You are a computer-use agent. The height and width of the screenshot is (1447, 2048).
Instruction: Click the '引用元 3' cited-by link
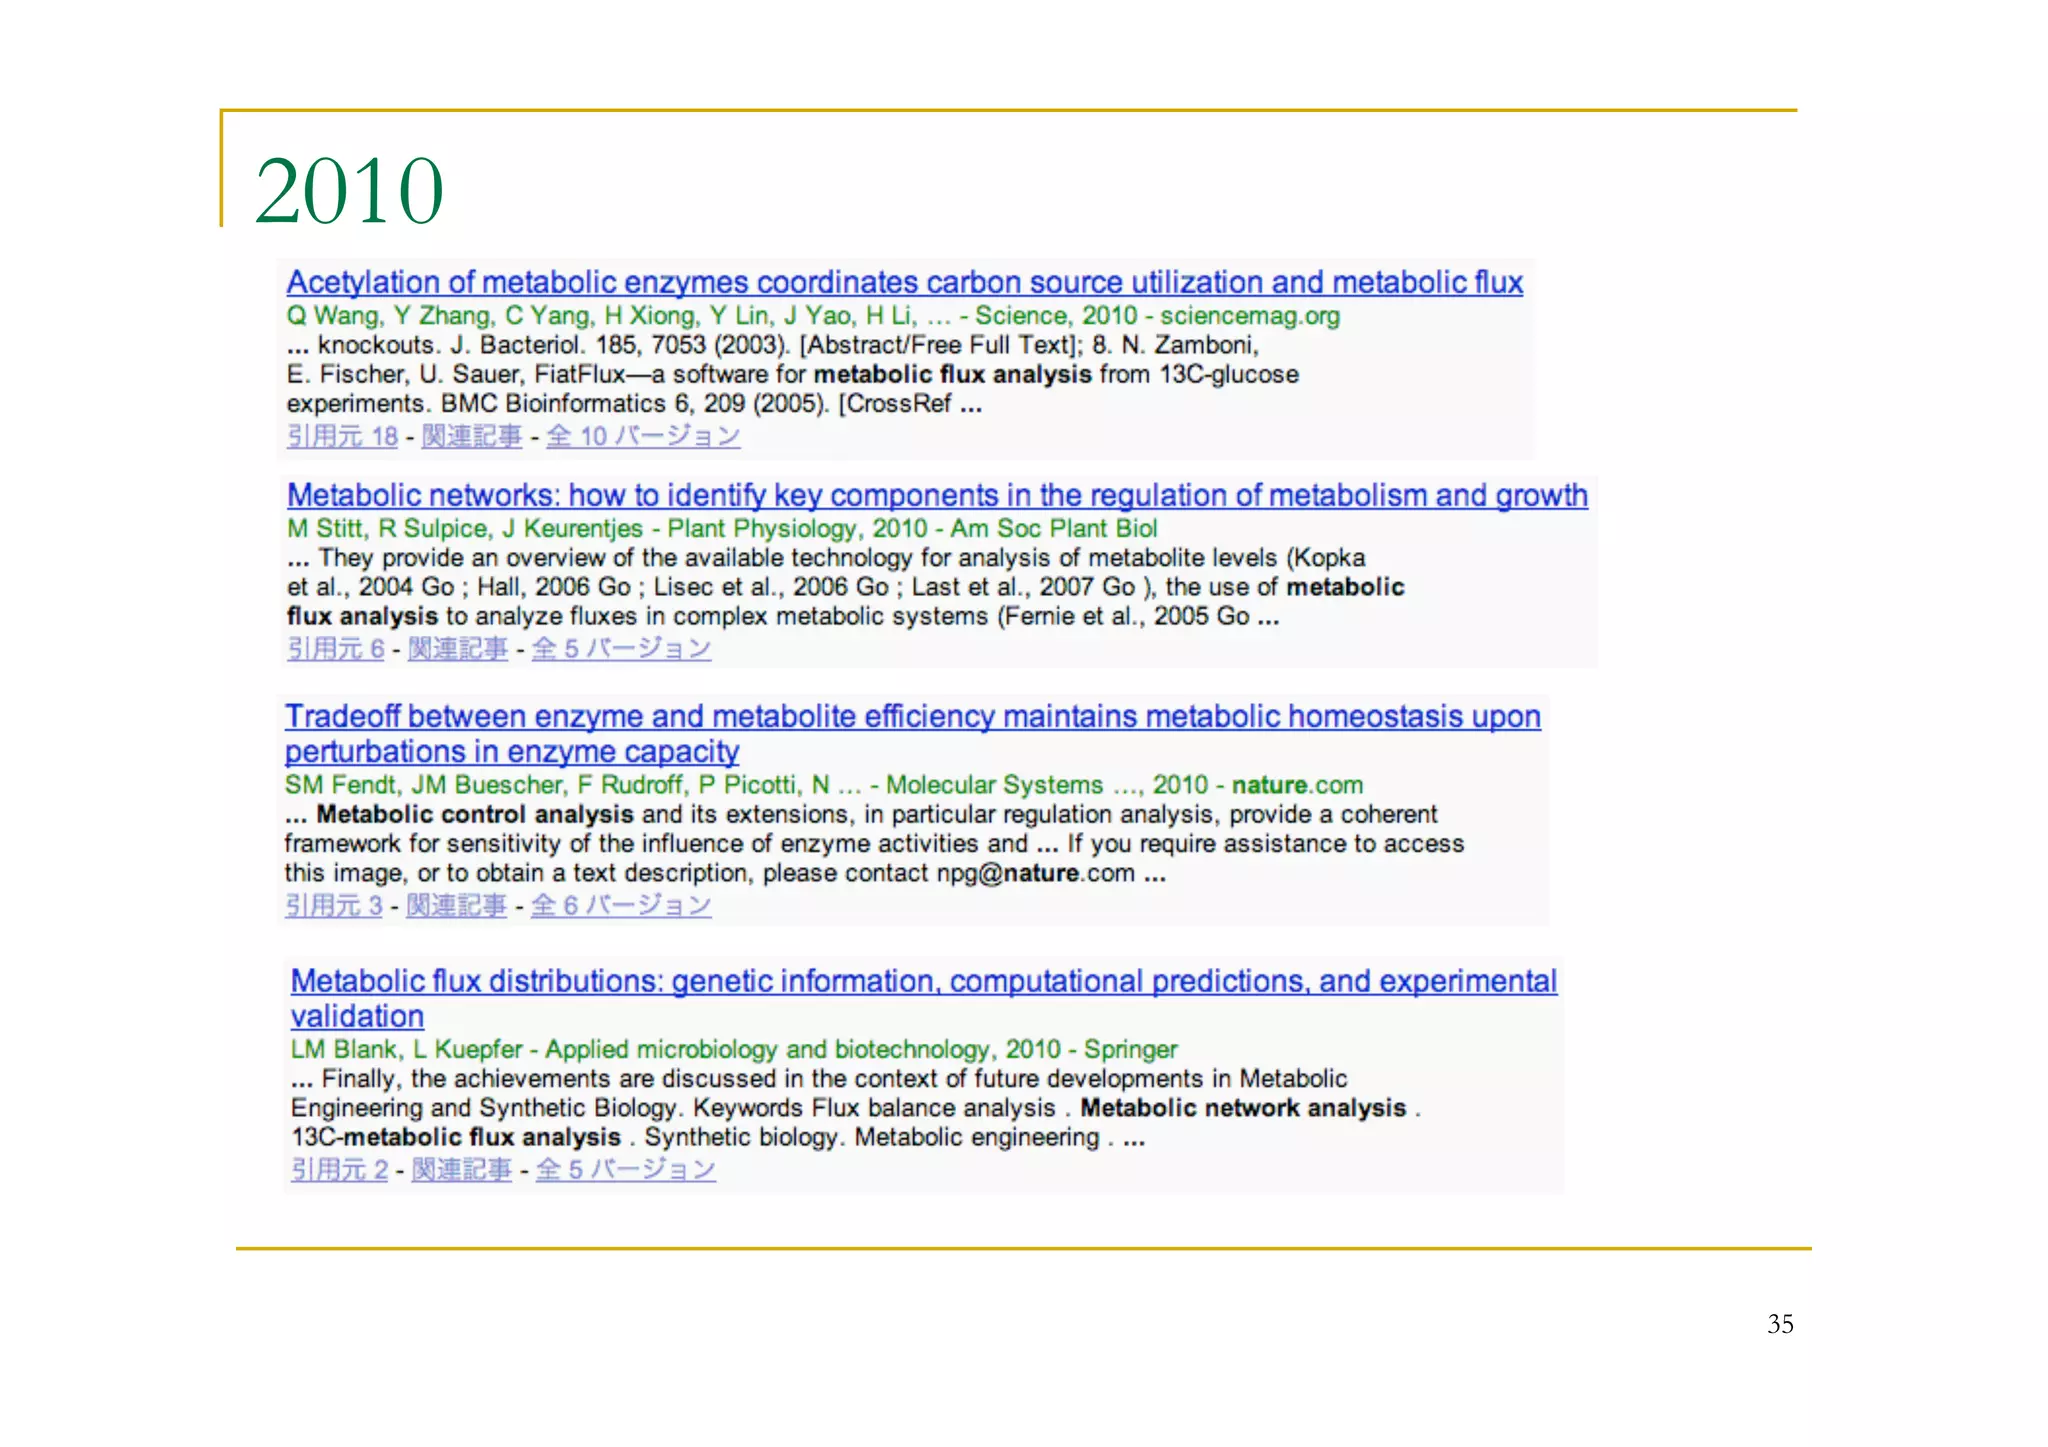click(333, 907)
